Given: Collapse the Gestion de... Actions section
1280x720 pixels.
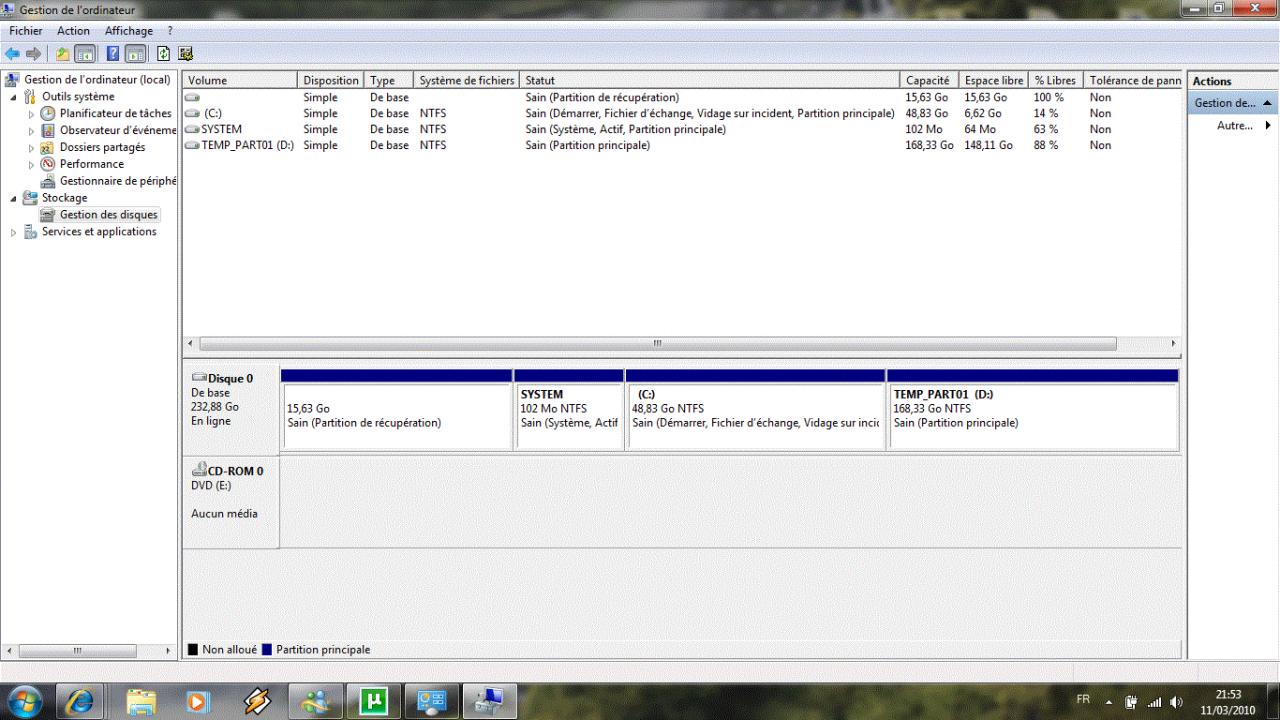Looking at the screenshot, I should click(1268, 103).
